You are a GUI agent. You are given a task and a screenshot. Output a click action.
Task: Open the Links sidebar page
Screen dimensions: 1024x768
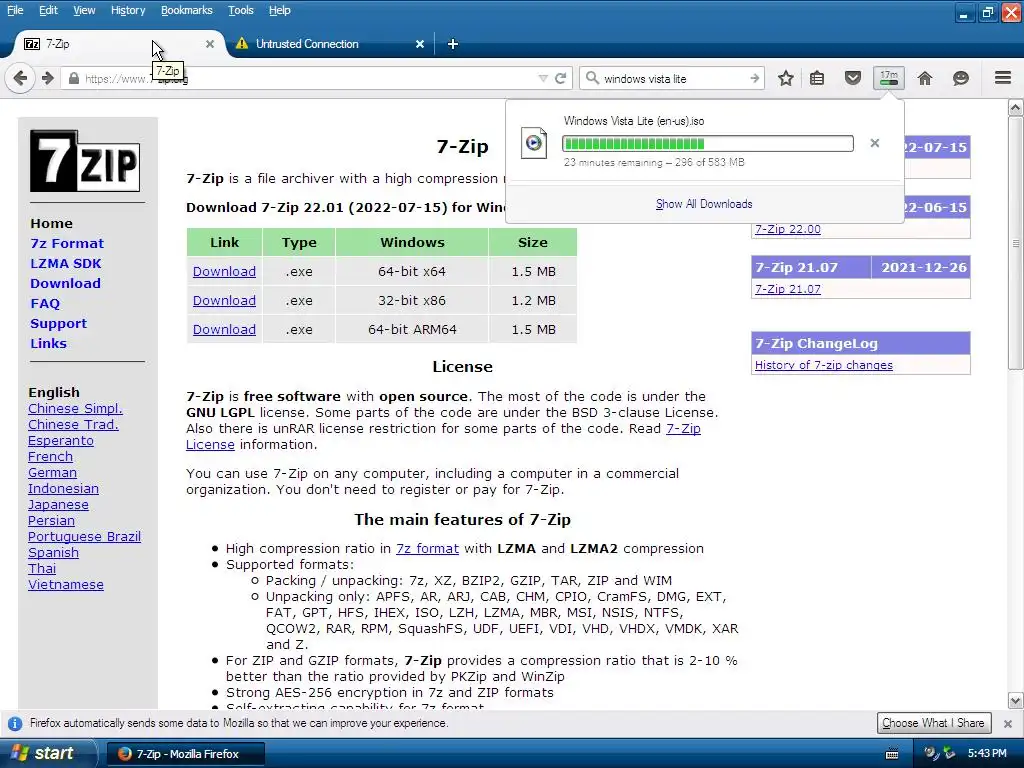48,344
